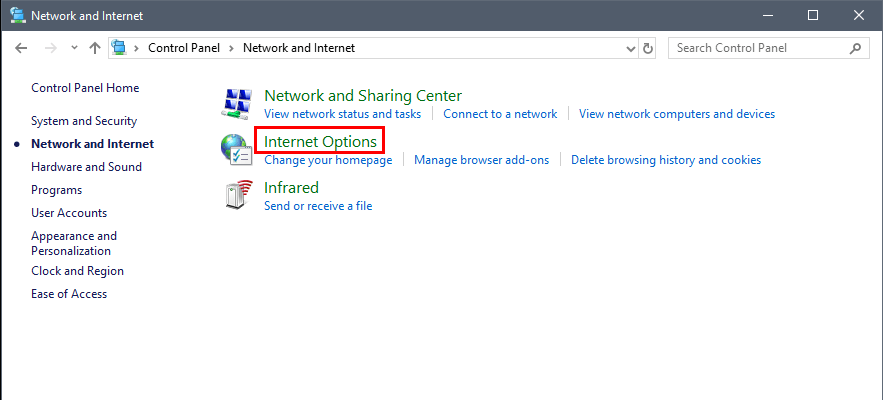
Task: Open Hardware and Sound category
Action: coord(86,167)
